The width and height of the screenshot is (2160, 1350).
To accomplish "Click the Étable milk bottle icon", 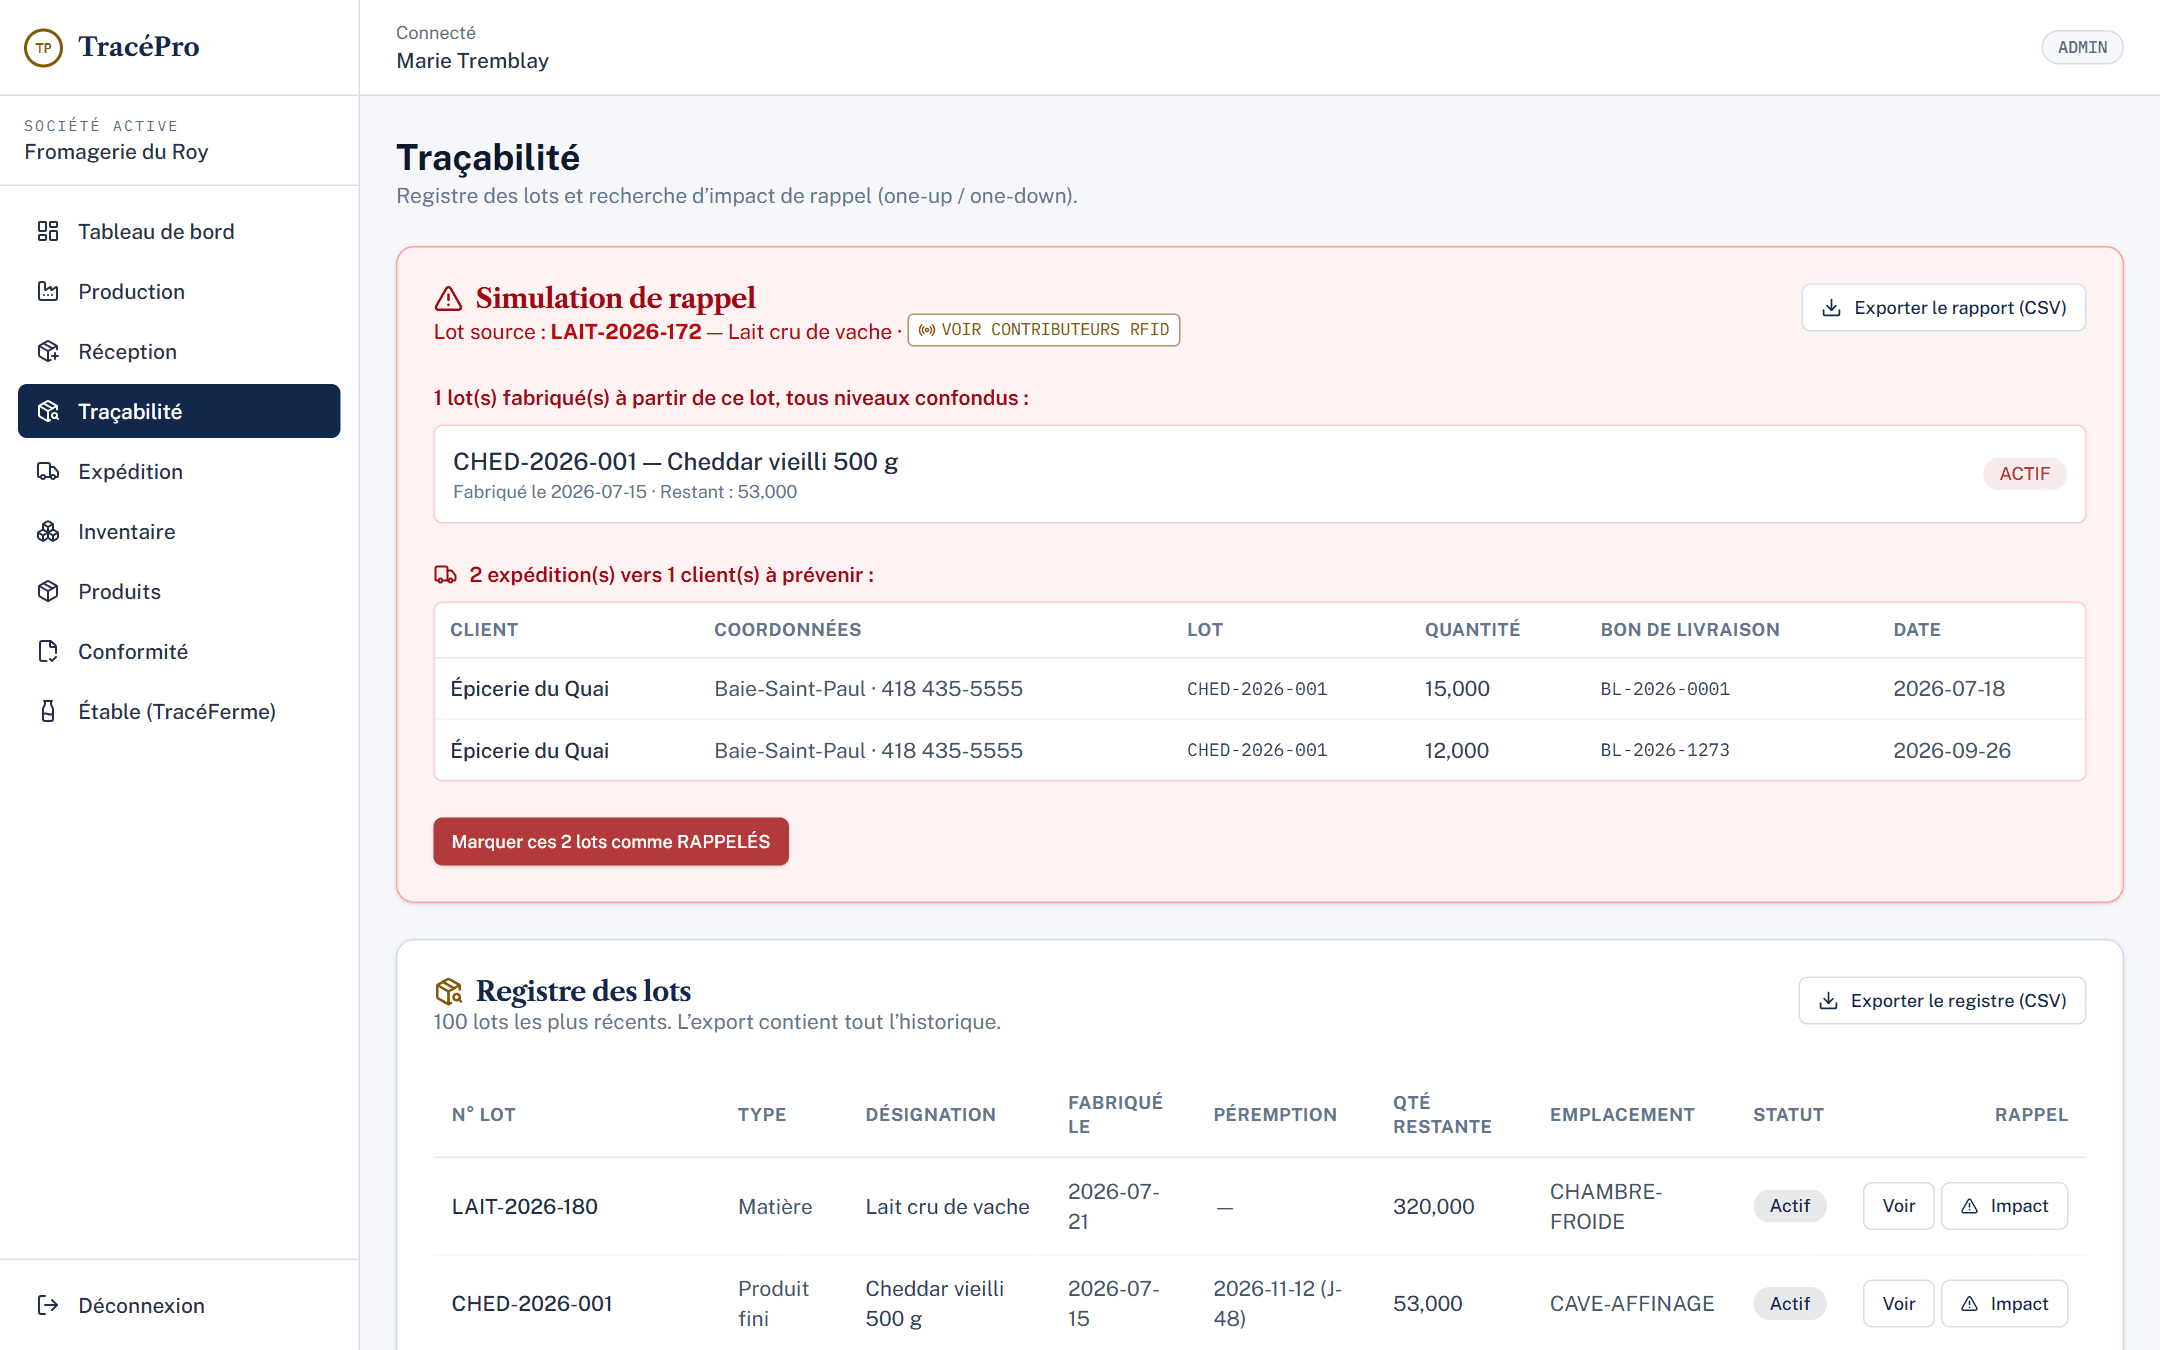I will (48, 711).
